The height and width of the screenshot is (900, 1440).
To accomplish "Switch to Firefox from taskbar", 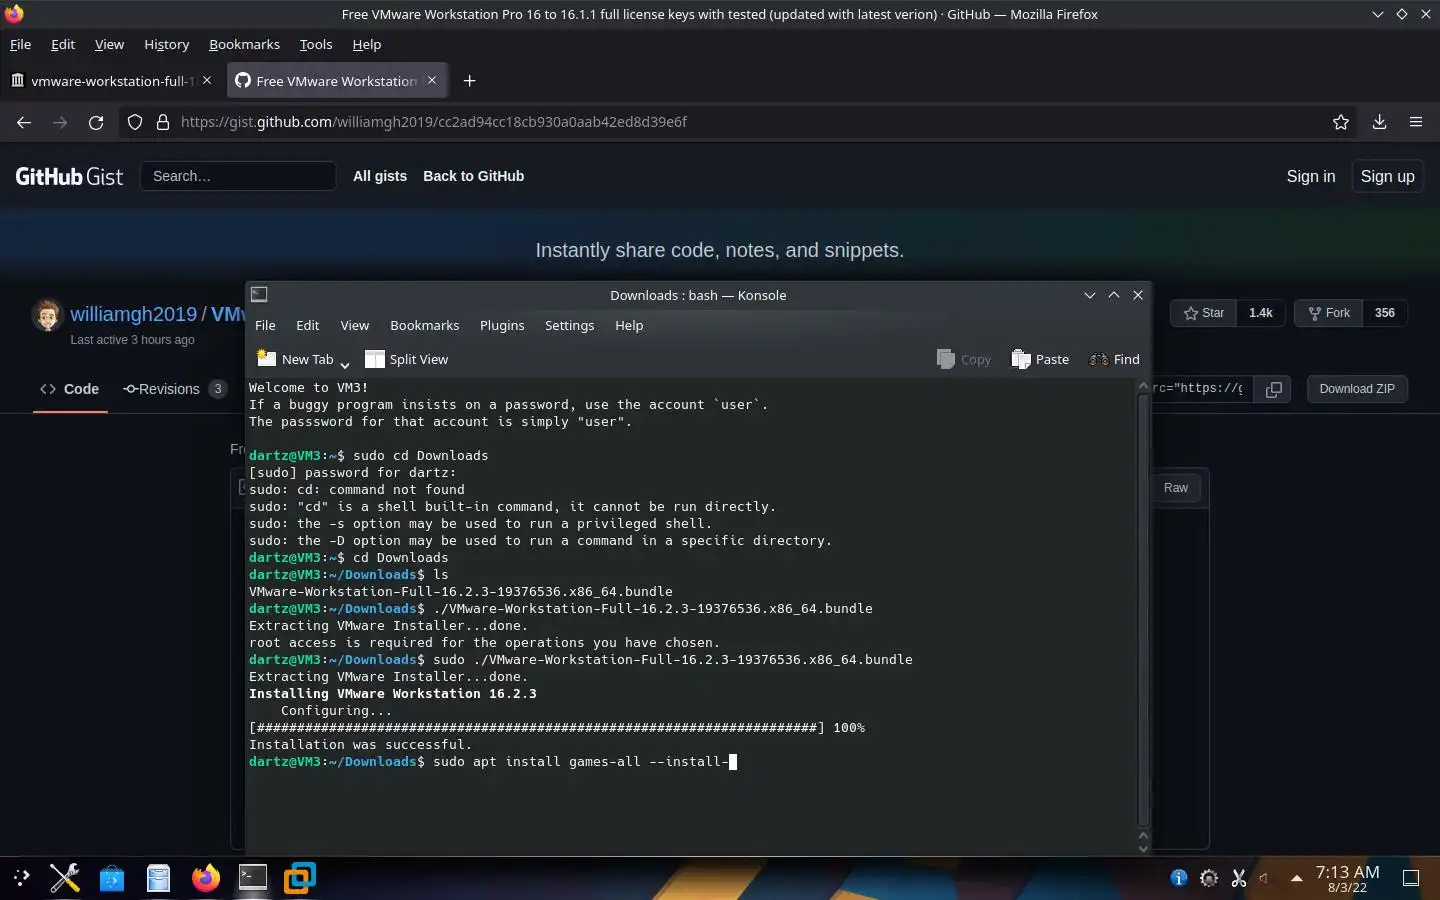I will point(206,878).
